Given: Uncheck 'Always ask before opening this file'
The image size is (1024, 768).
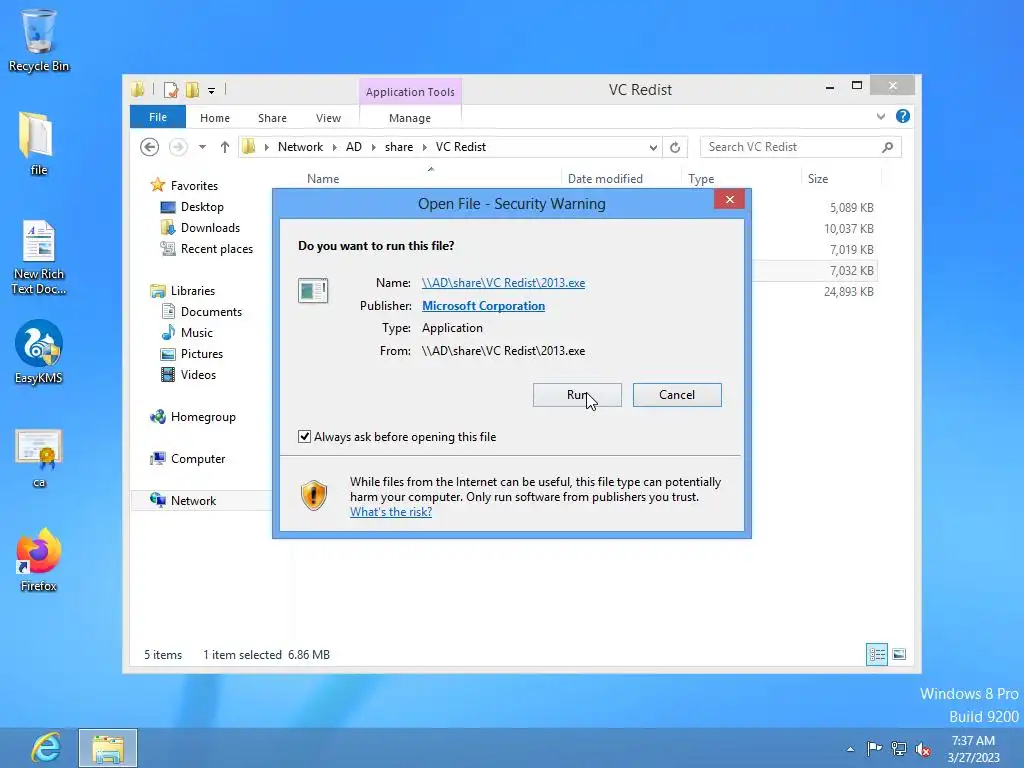Looking at the screenshot, I should coord(304,436).
